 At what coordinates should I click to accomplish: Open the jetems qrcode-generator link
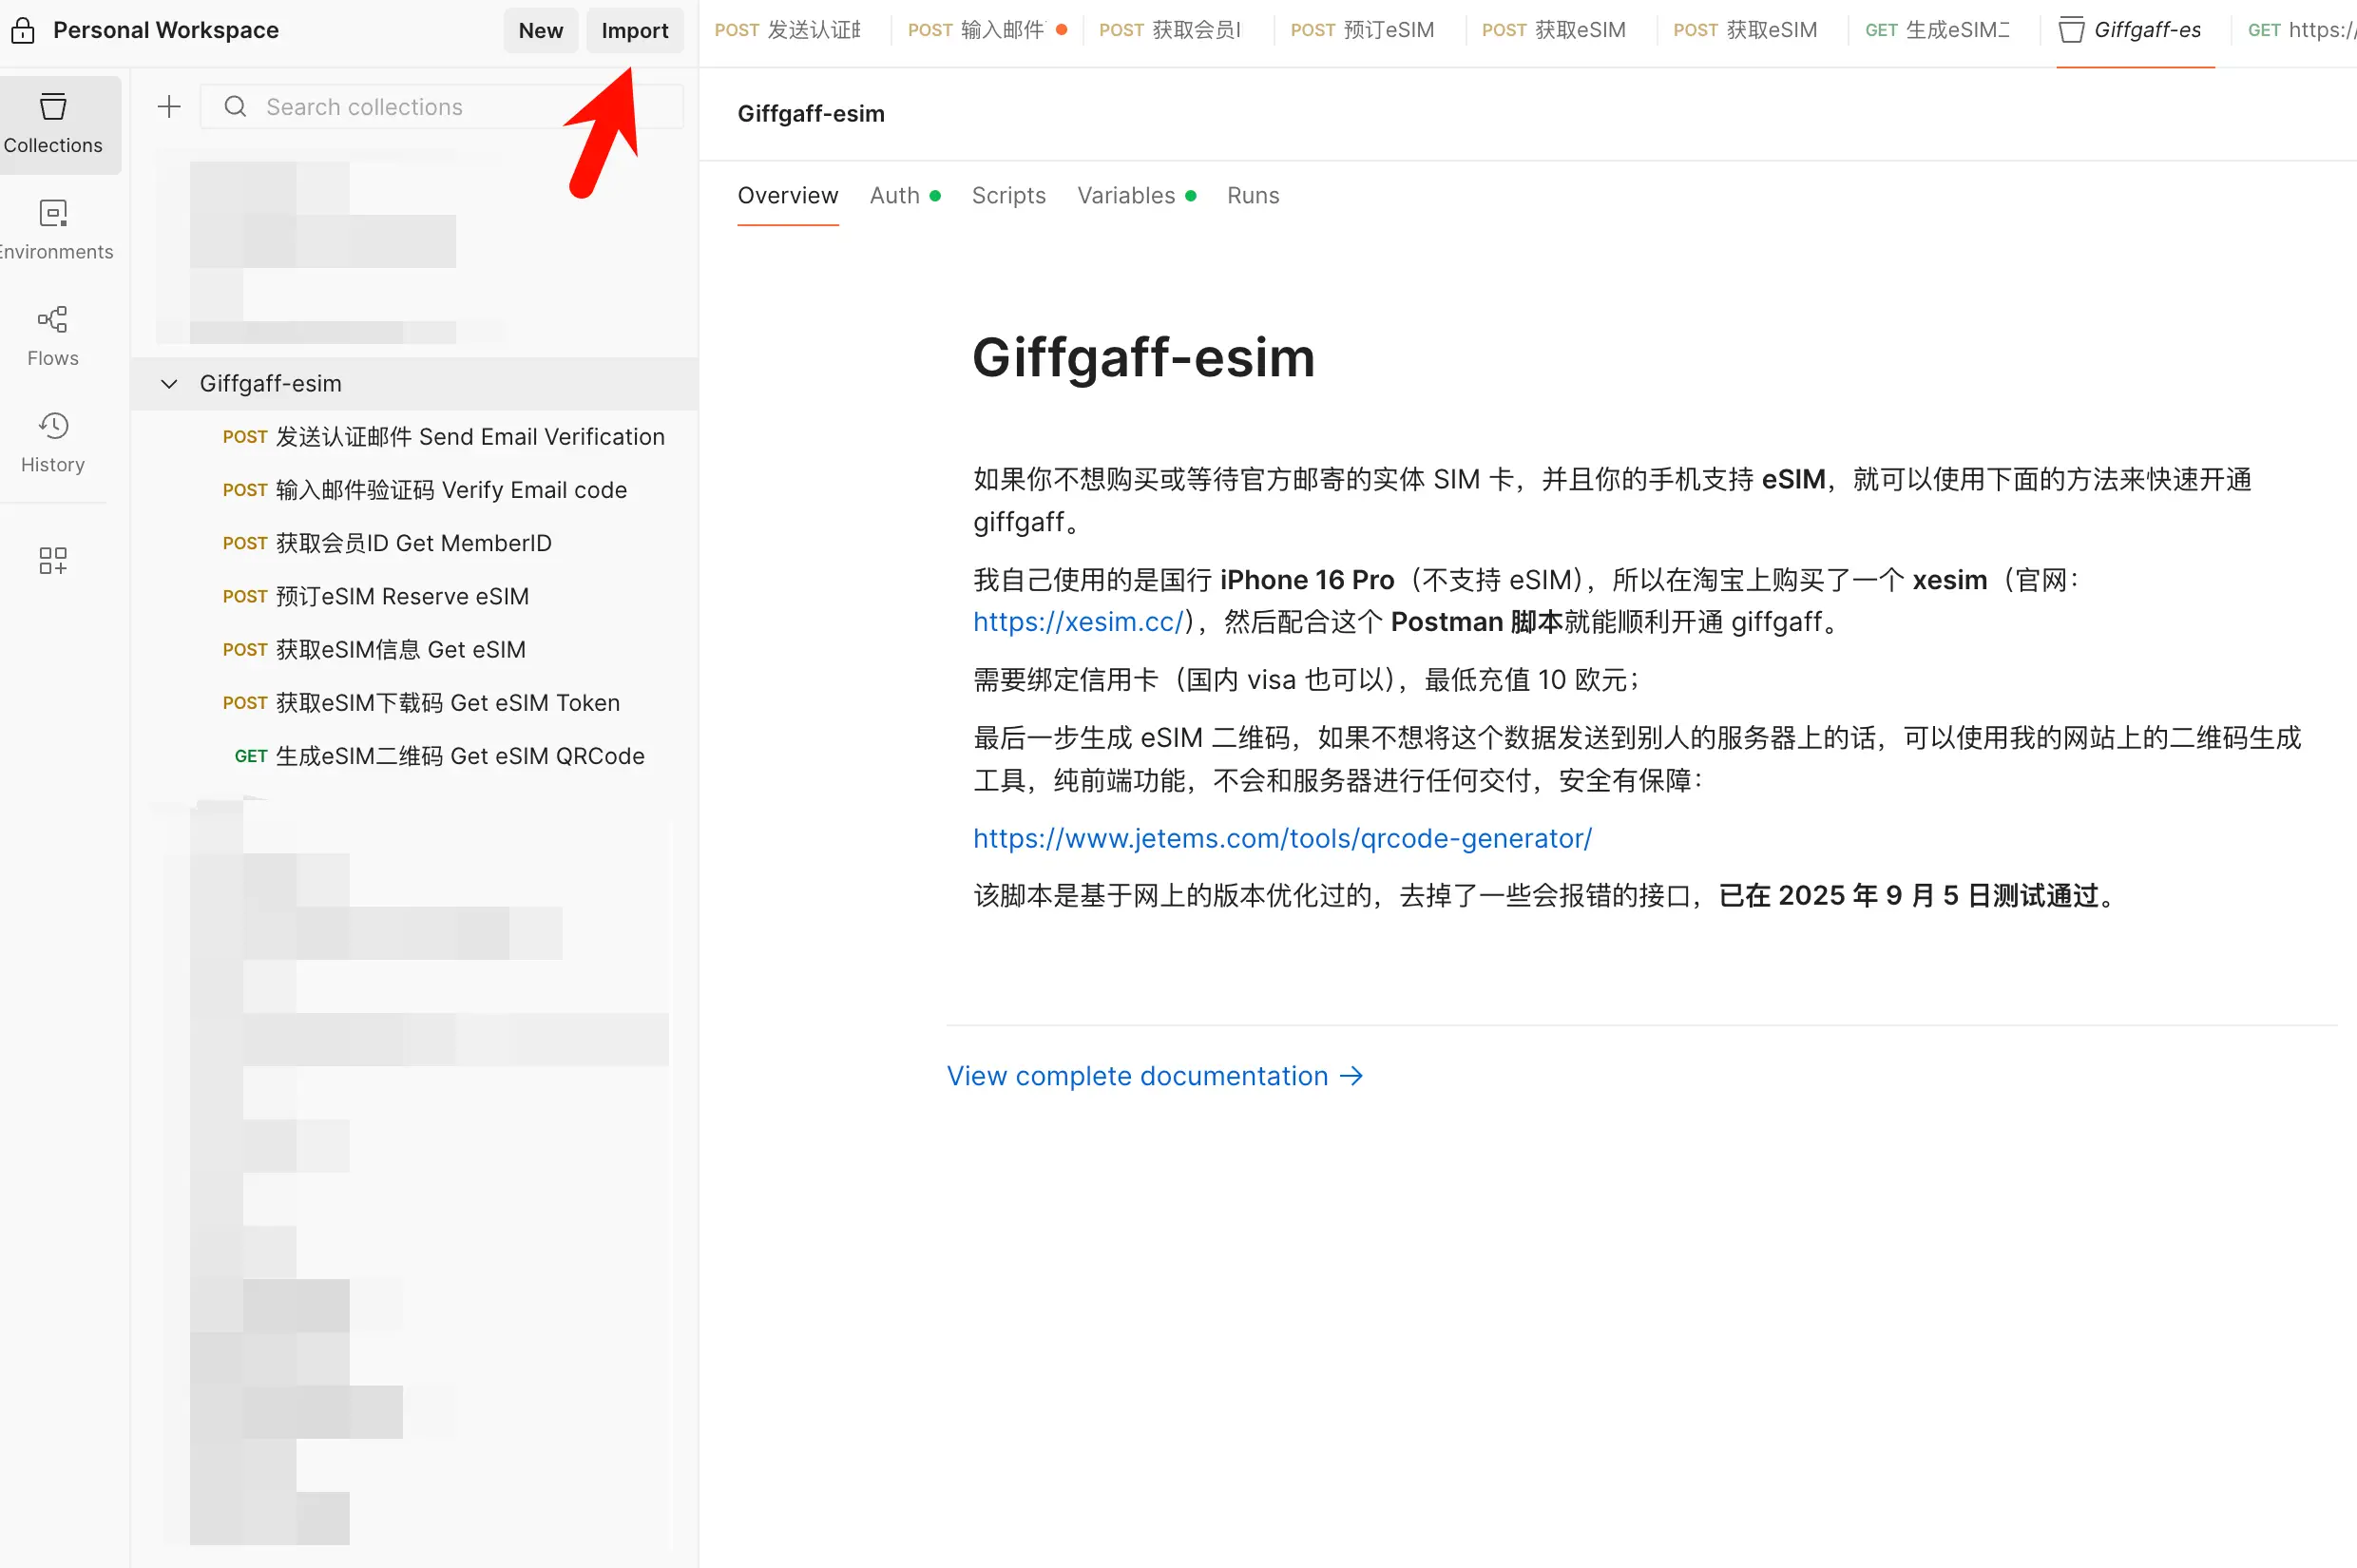point(1283,838)
